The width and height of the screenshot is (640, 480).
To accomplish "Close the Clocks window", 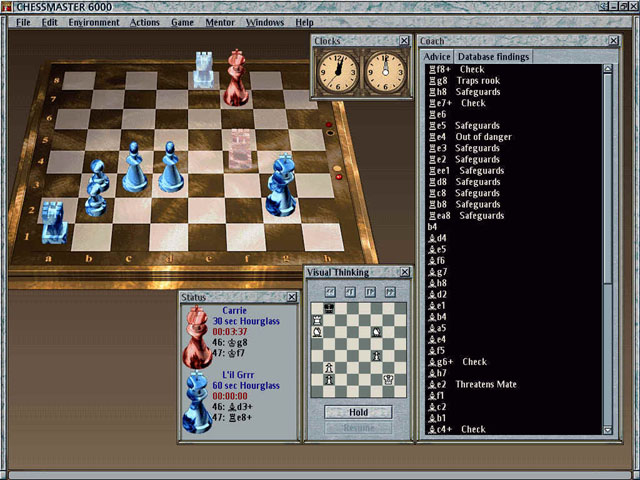I will click(404, 41).
